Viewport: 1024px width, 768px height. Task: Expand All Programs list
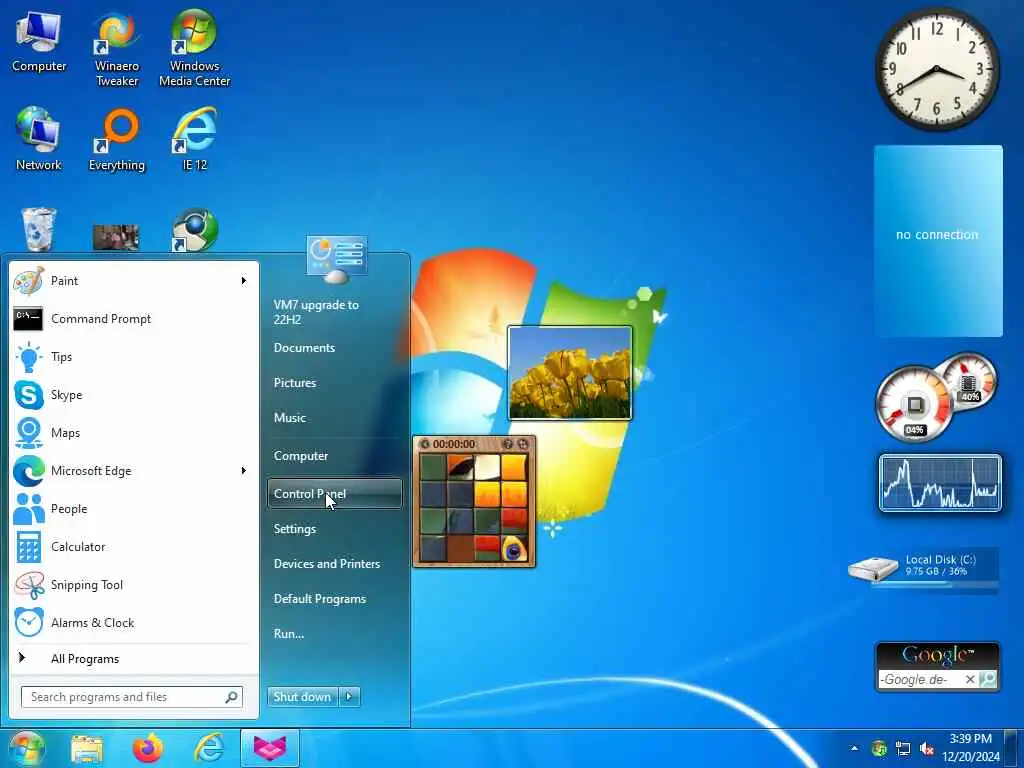134,659
